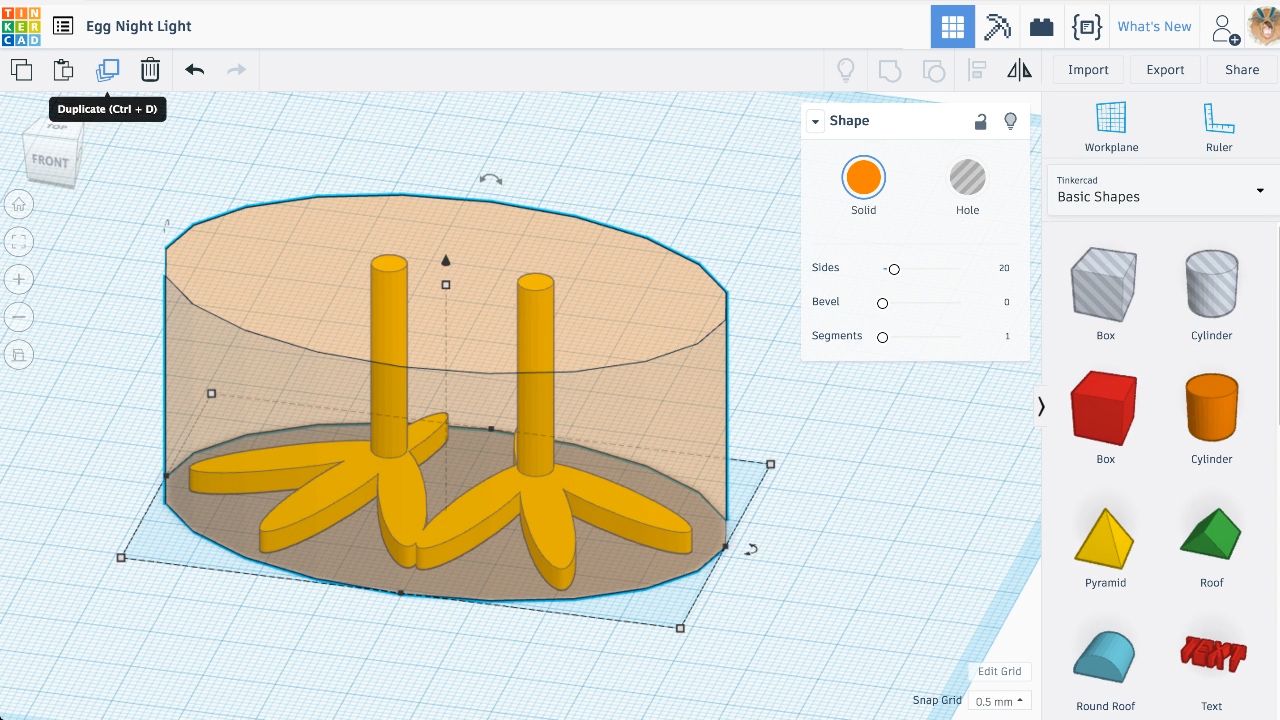Set shape to Hole
The image size is (1280, 720).
coord(967,178)
